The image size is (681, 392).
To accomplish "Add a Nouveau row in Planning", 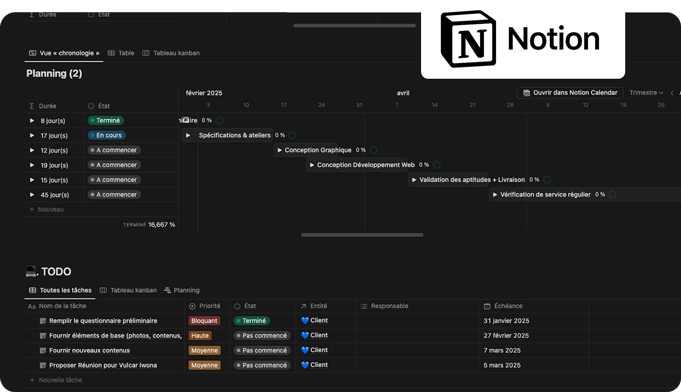I will click(46, 209).
